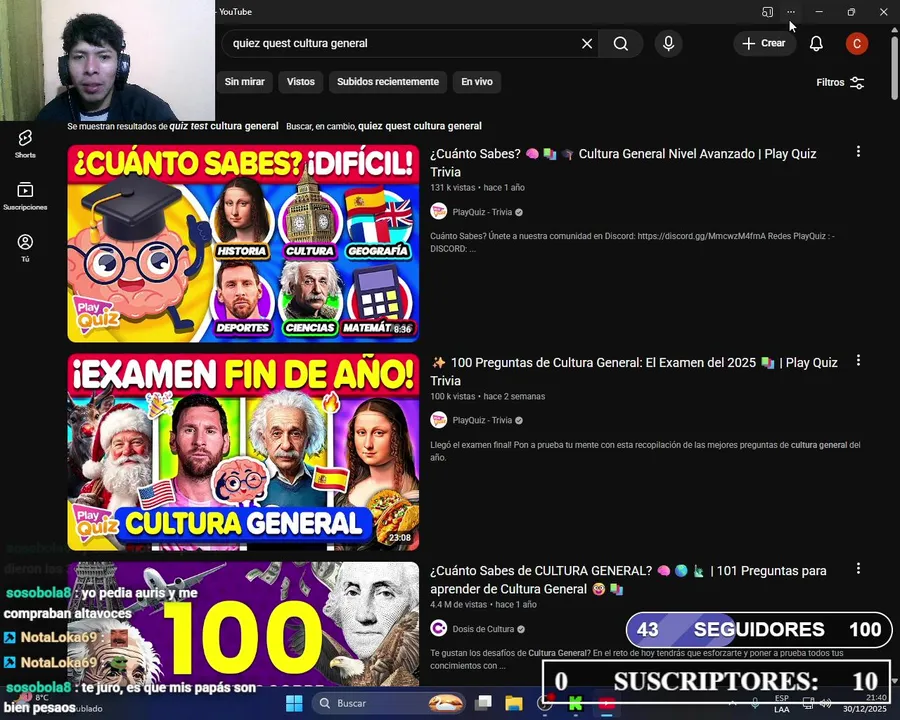Open title 100 Preguntas El Examen del 2025
900x720 pixels.
tap(634, 371)
